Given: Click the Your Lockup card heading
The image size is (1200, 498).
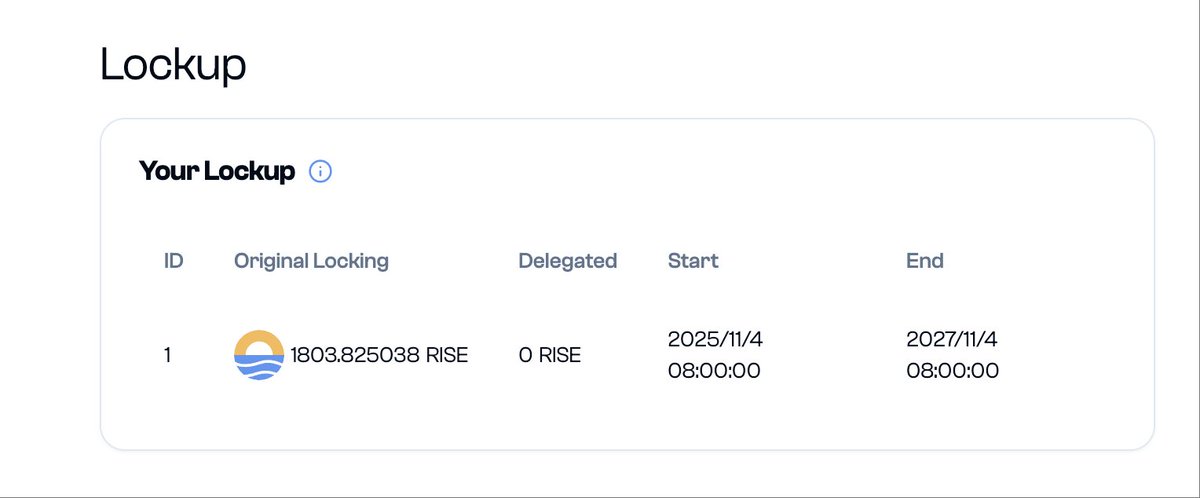Looking at the screenshot, I should [x=217, y=172].
